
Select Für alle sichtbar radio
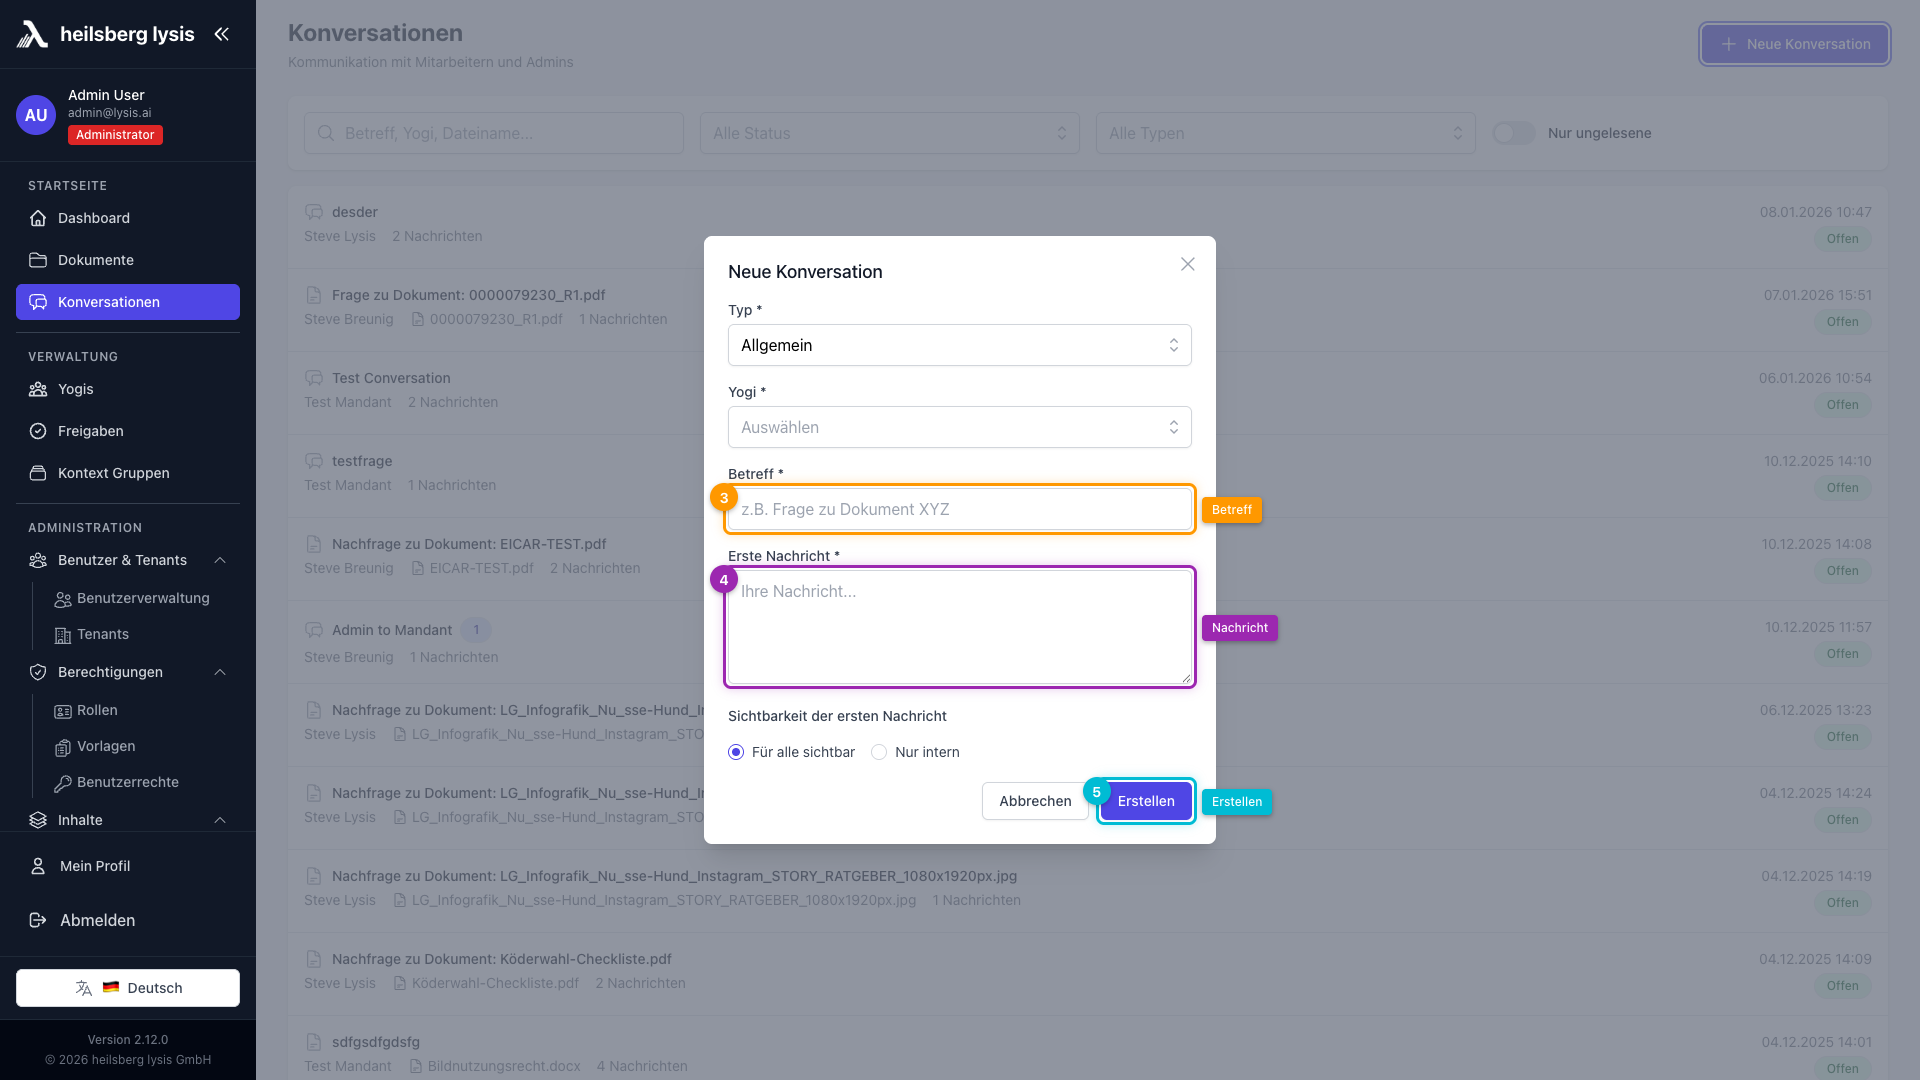(736, 752)
